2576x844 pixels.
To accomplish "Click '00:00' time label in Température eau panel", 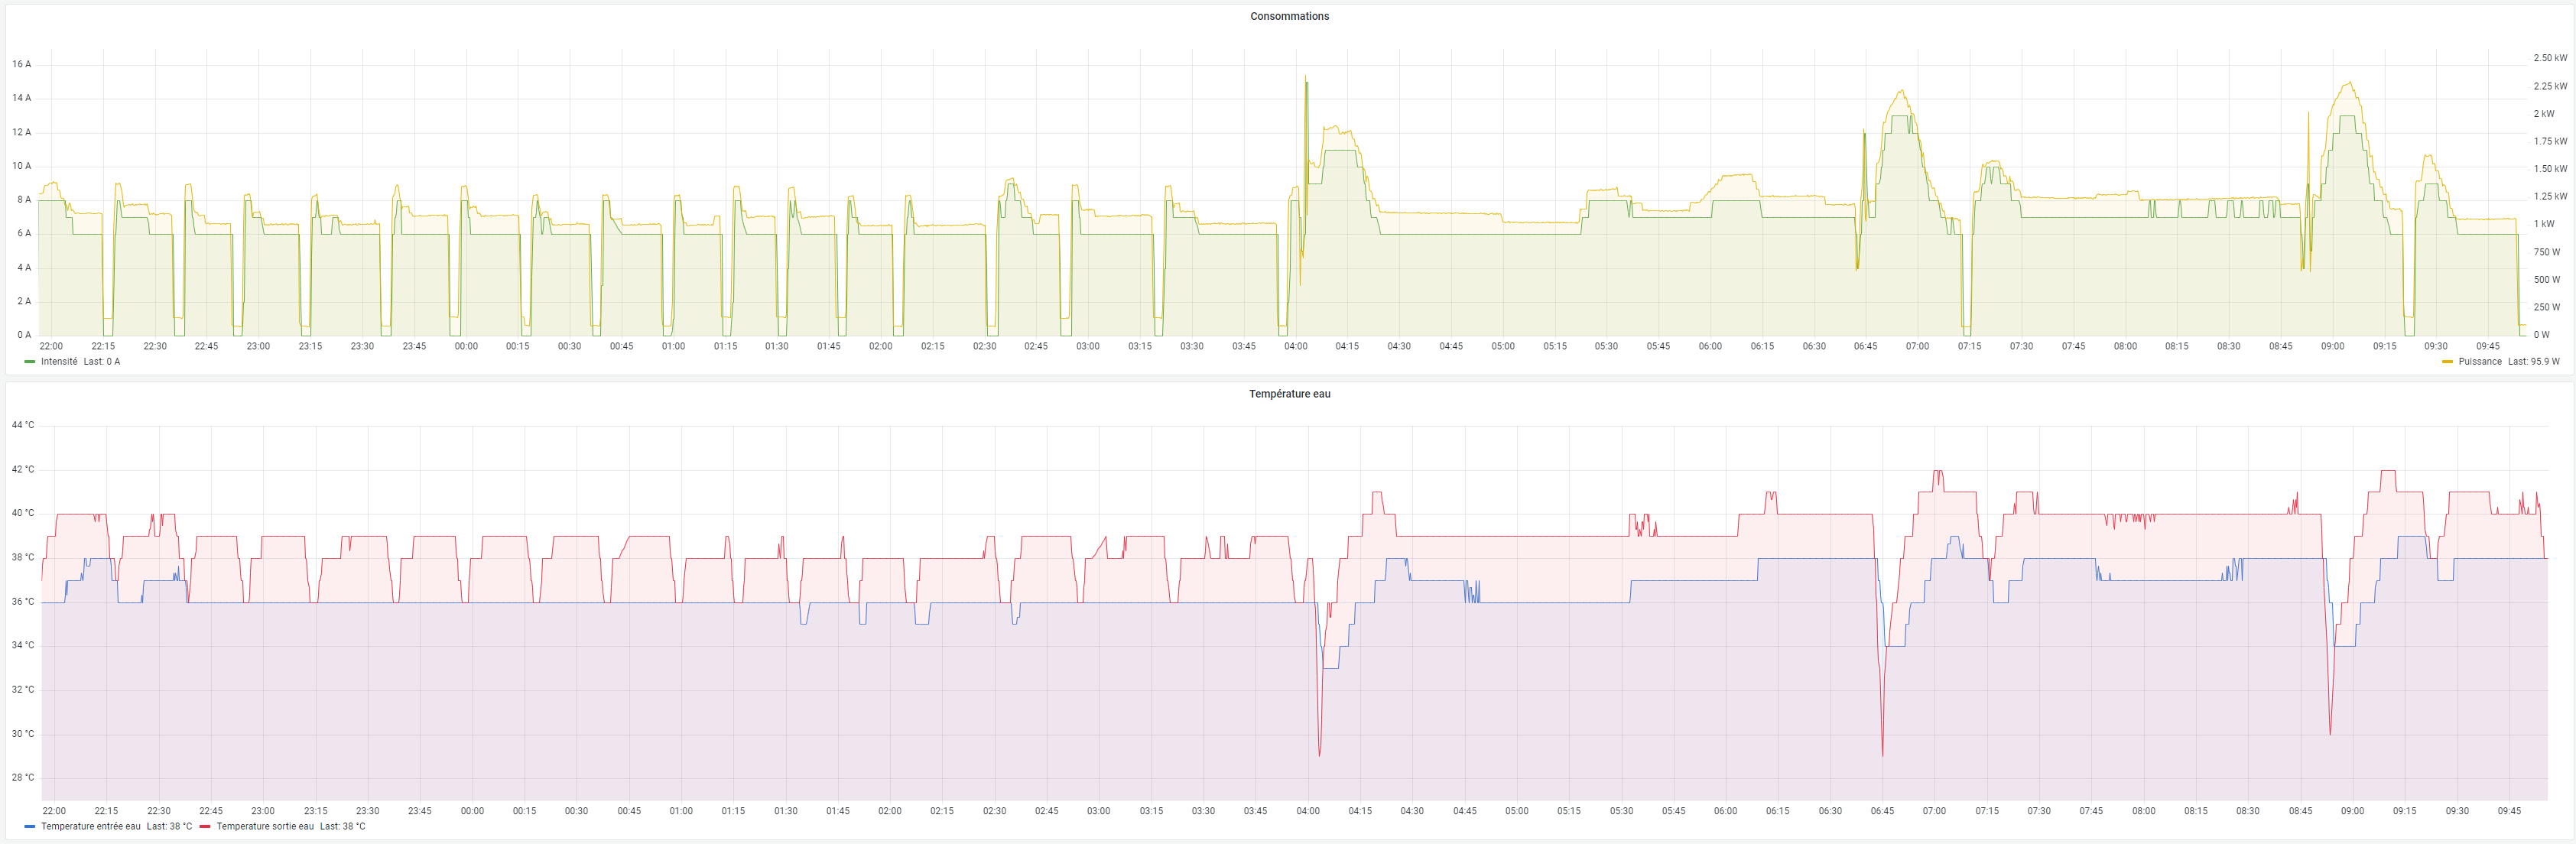I will click(x=472, y=811).
